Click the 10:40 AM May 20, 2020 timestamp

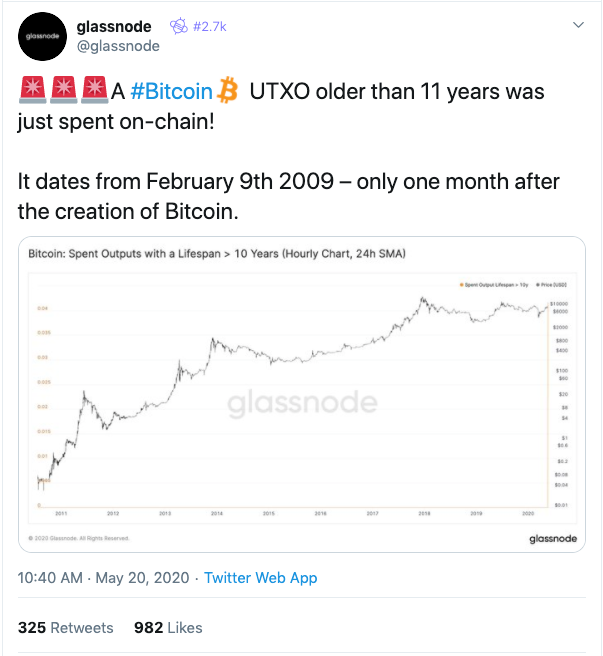(x=103, y=578)
